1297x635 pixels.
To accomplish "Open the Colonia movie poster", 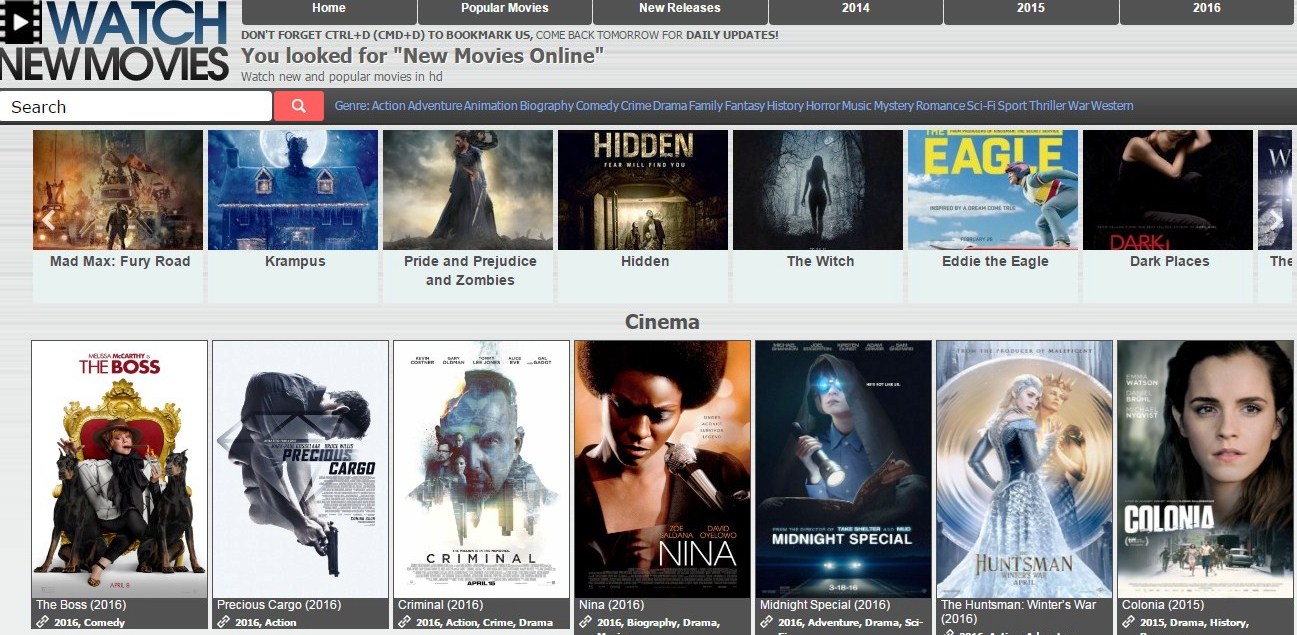I will point(1206,469).
